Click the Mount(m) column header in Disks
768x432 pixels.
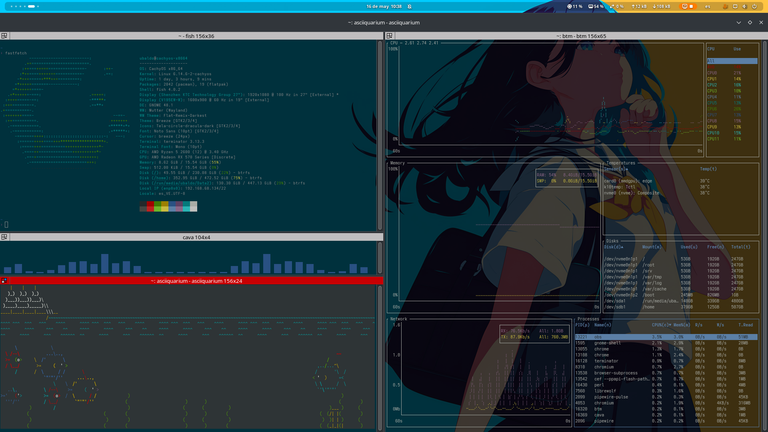(651, 247)
